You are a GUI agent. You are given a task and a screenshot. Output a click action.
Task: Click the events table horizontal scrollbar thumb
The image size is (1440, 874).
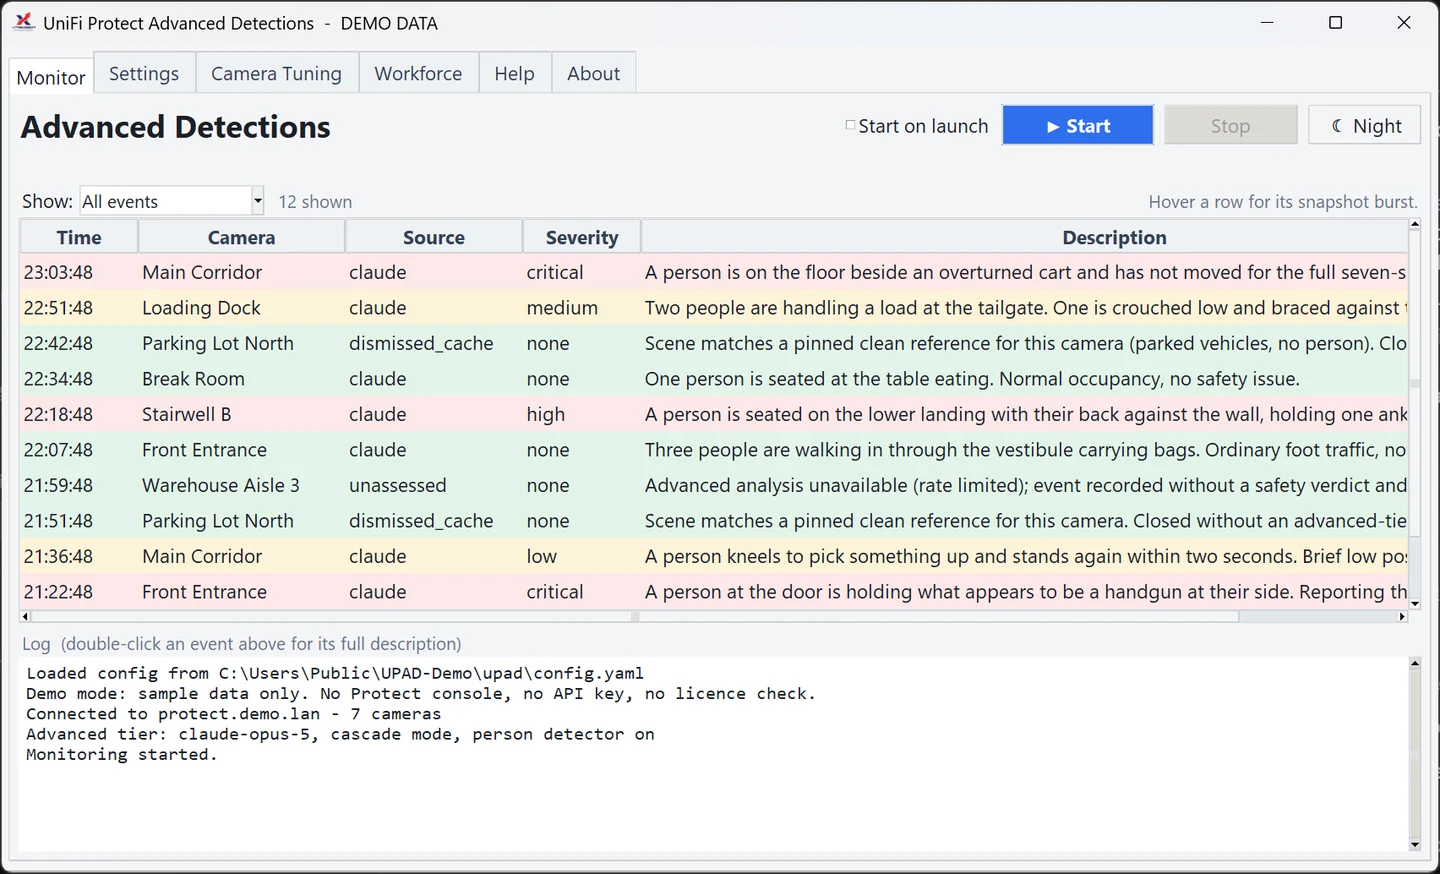[x=635, y=617]
